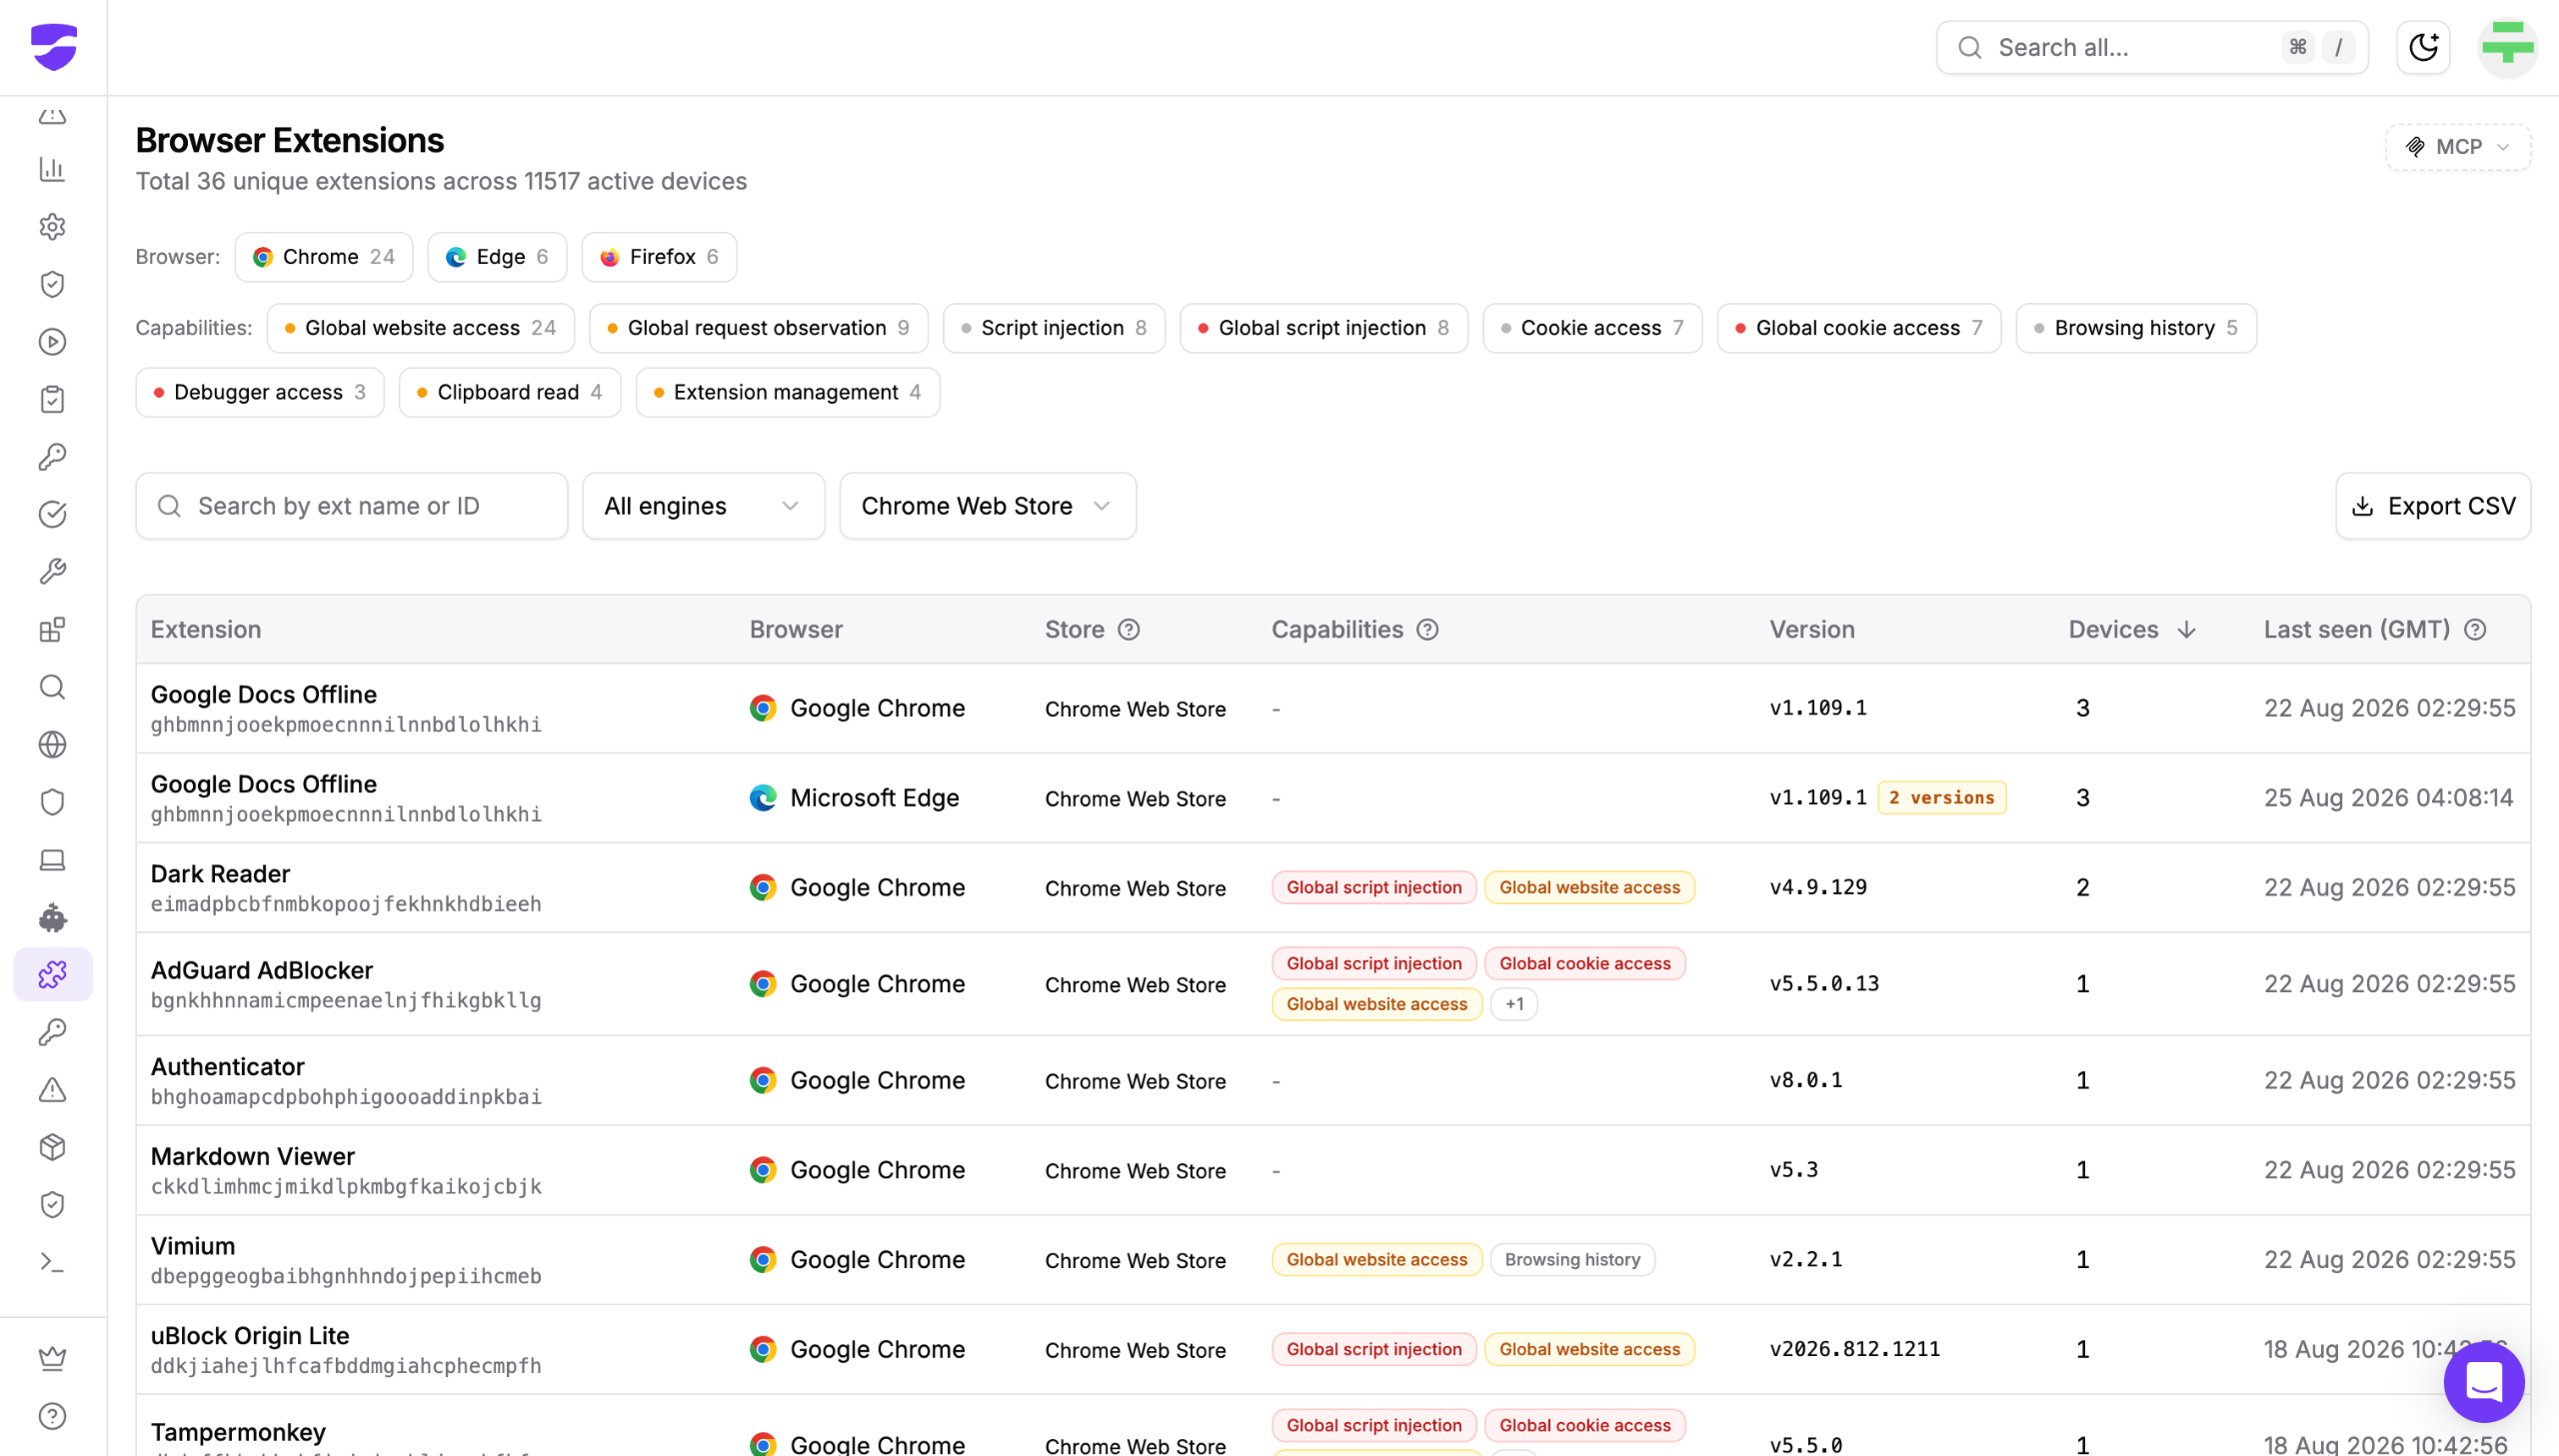Open the terminal prompt sidebar icon

click(52, 1262)
